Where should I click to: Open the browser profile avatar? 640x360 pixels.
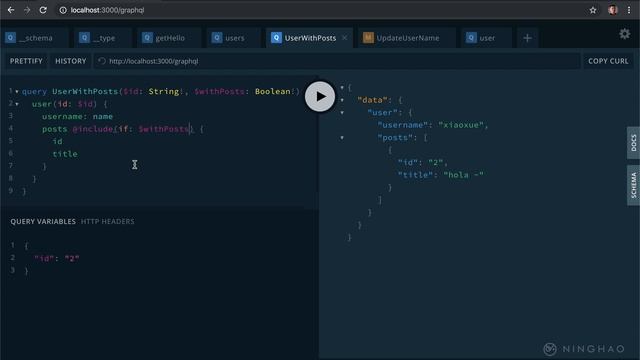click(612, 10)
